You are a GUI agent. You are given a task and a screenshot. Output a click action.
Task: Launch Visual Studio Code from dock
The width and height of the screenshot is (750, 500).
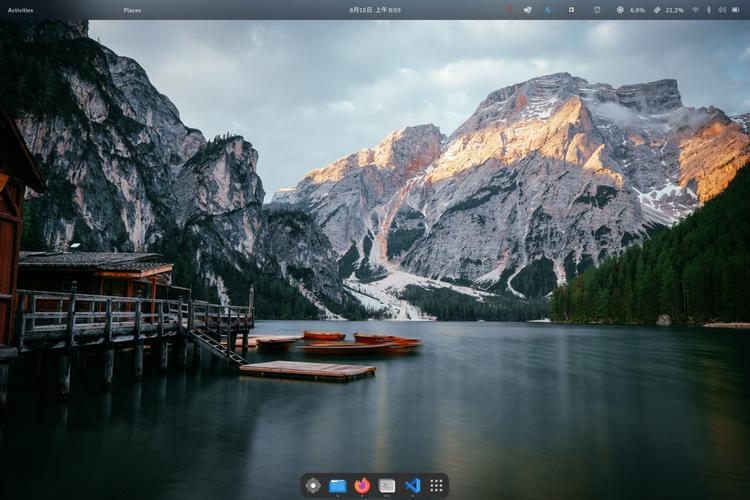pos(412,485)
